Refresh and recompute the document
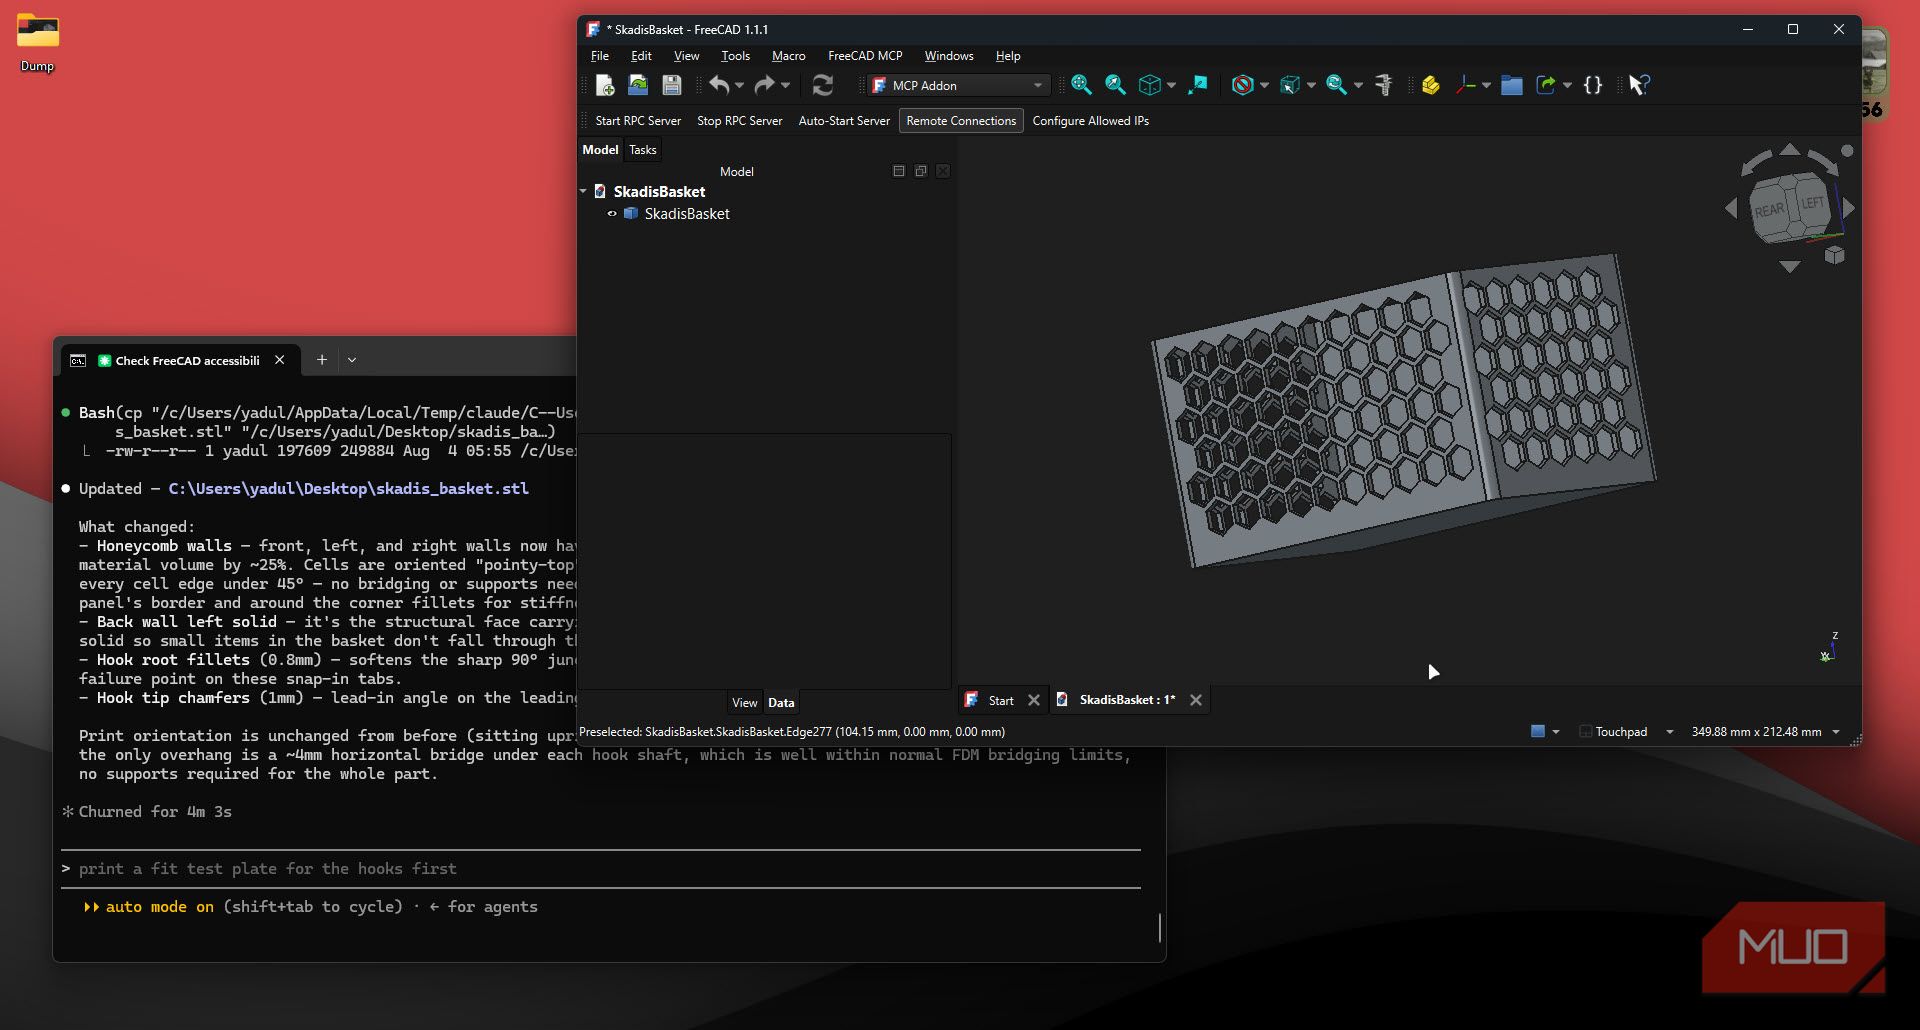Screen dimensions: 1920x1030 click(823, 86)
